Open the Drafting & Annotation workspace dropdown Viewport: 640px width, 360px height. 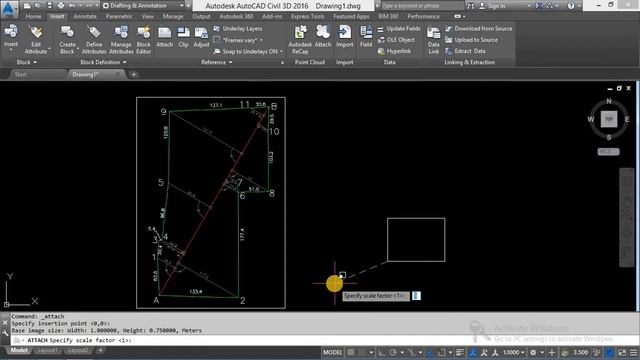pos(143,6)
